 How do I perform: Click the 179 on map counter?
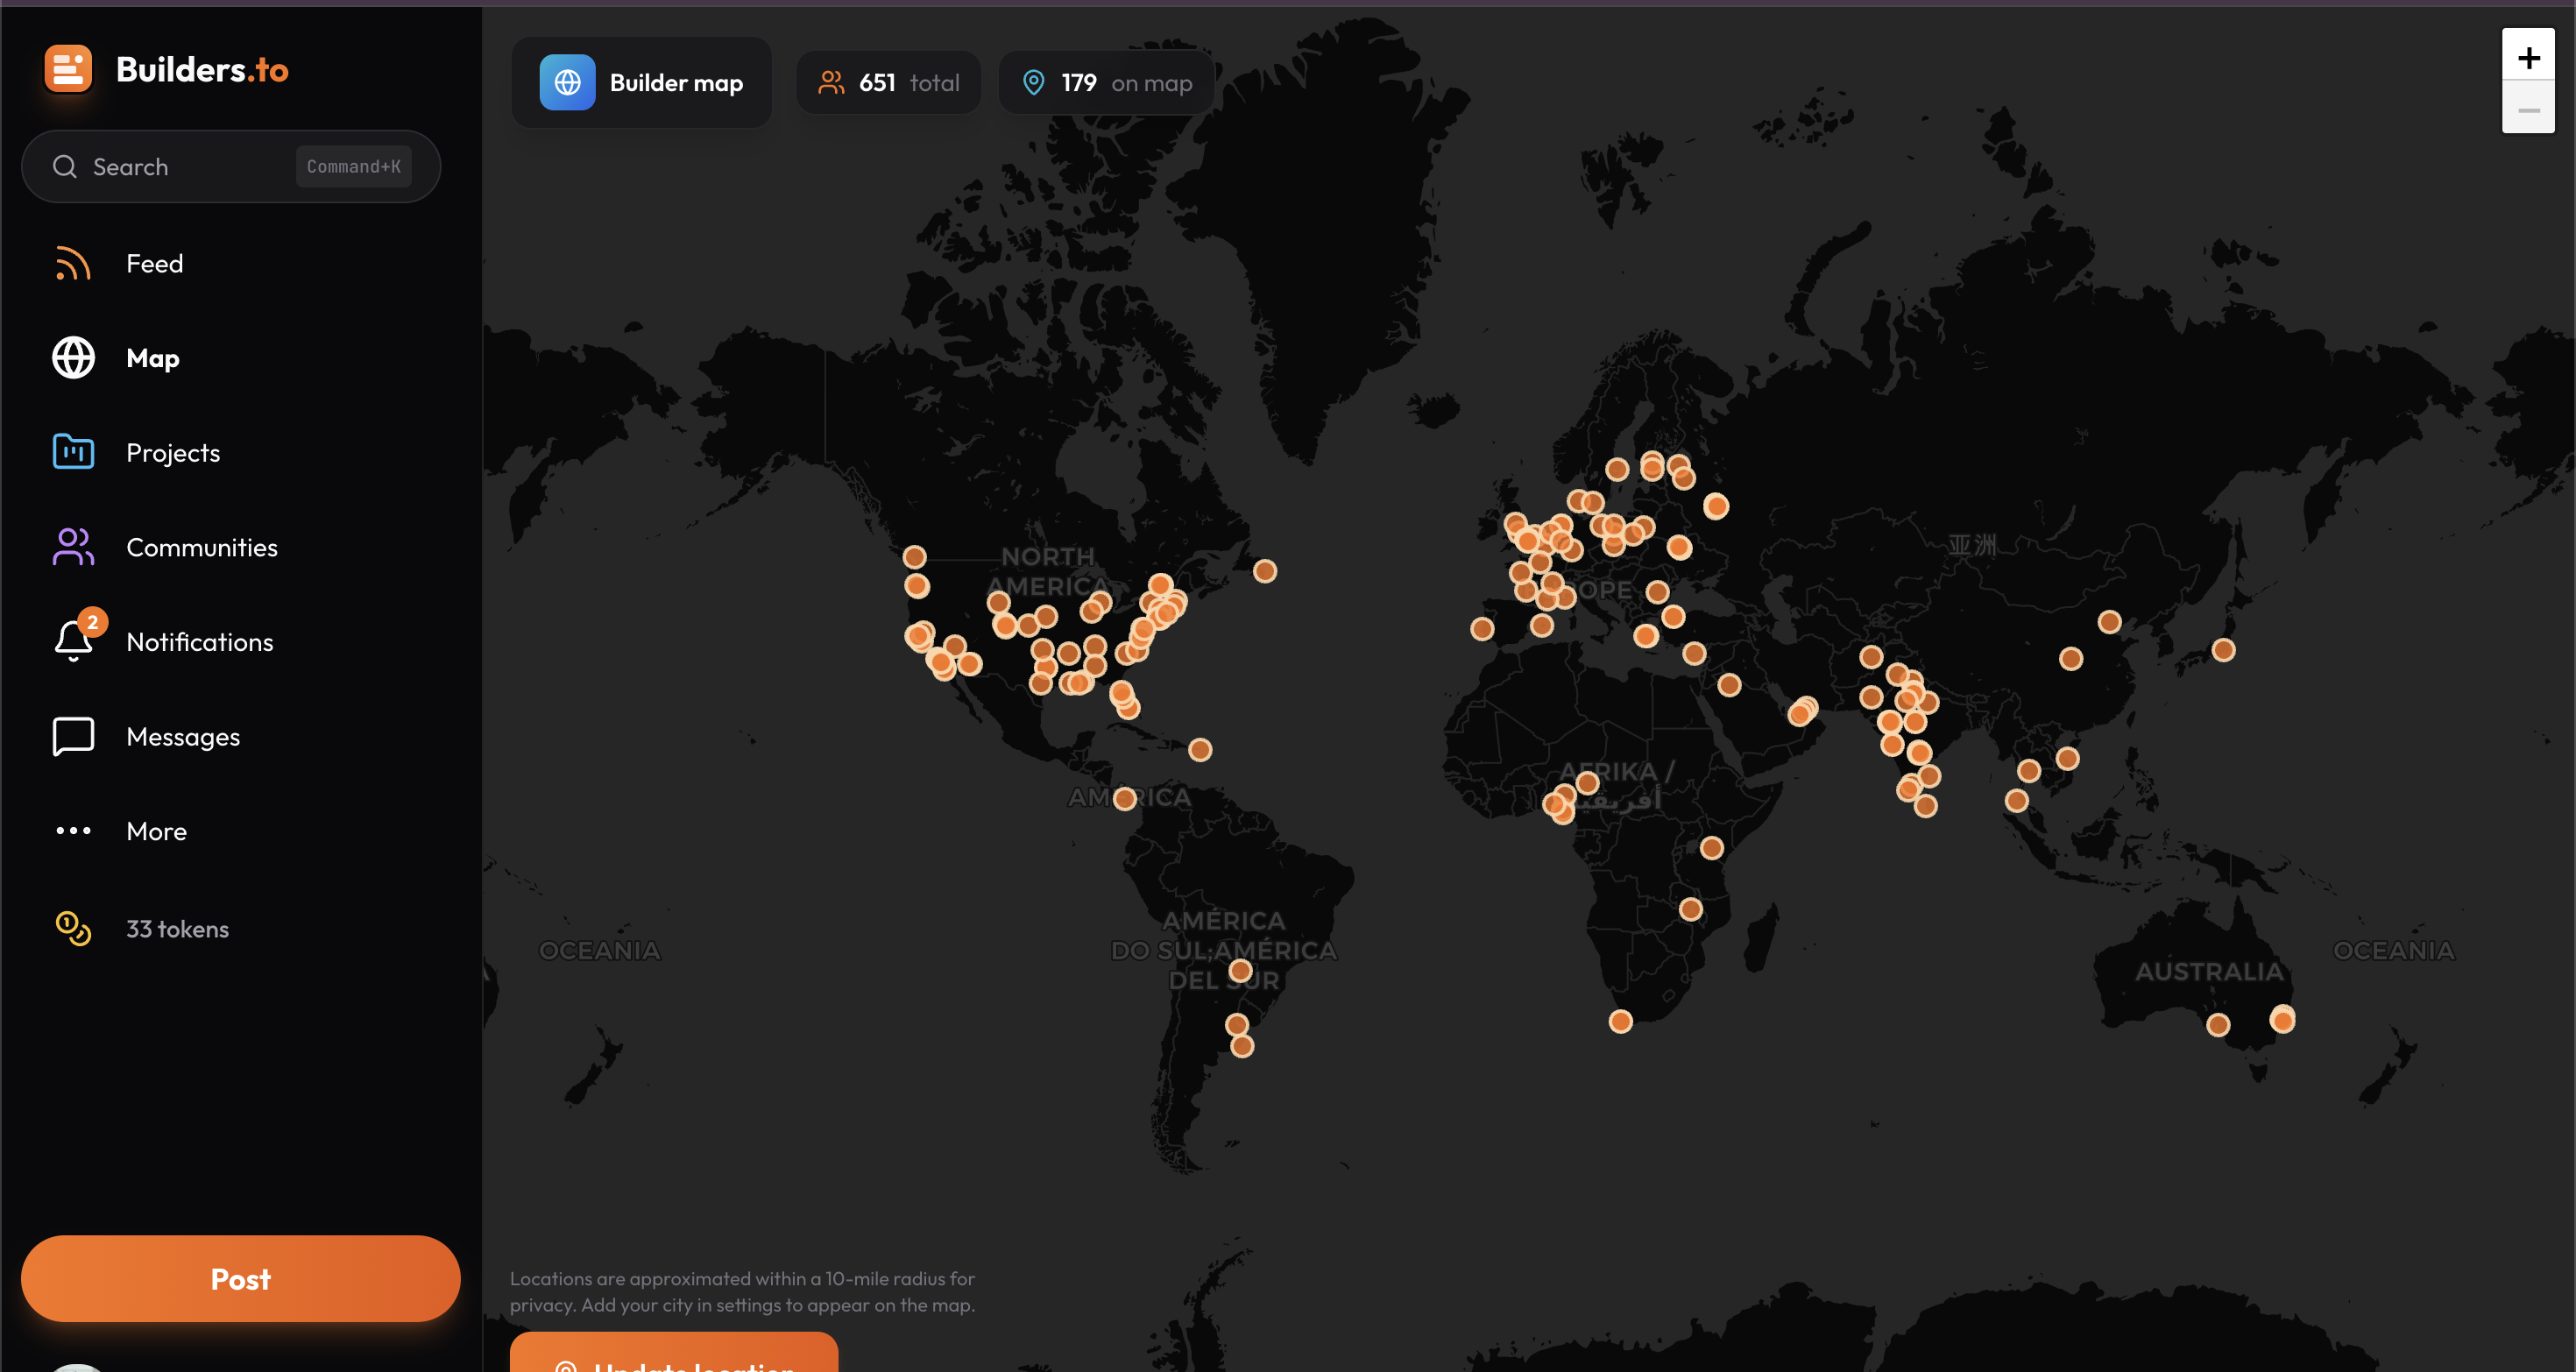pos(1106,82)
